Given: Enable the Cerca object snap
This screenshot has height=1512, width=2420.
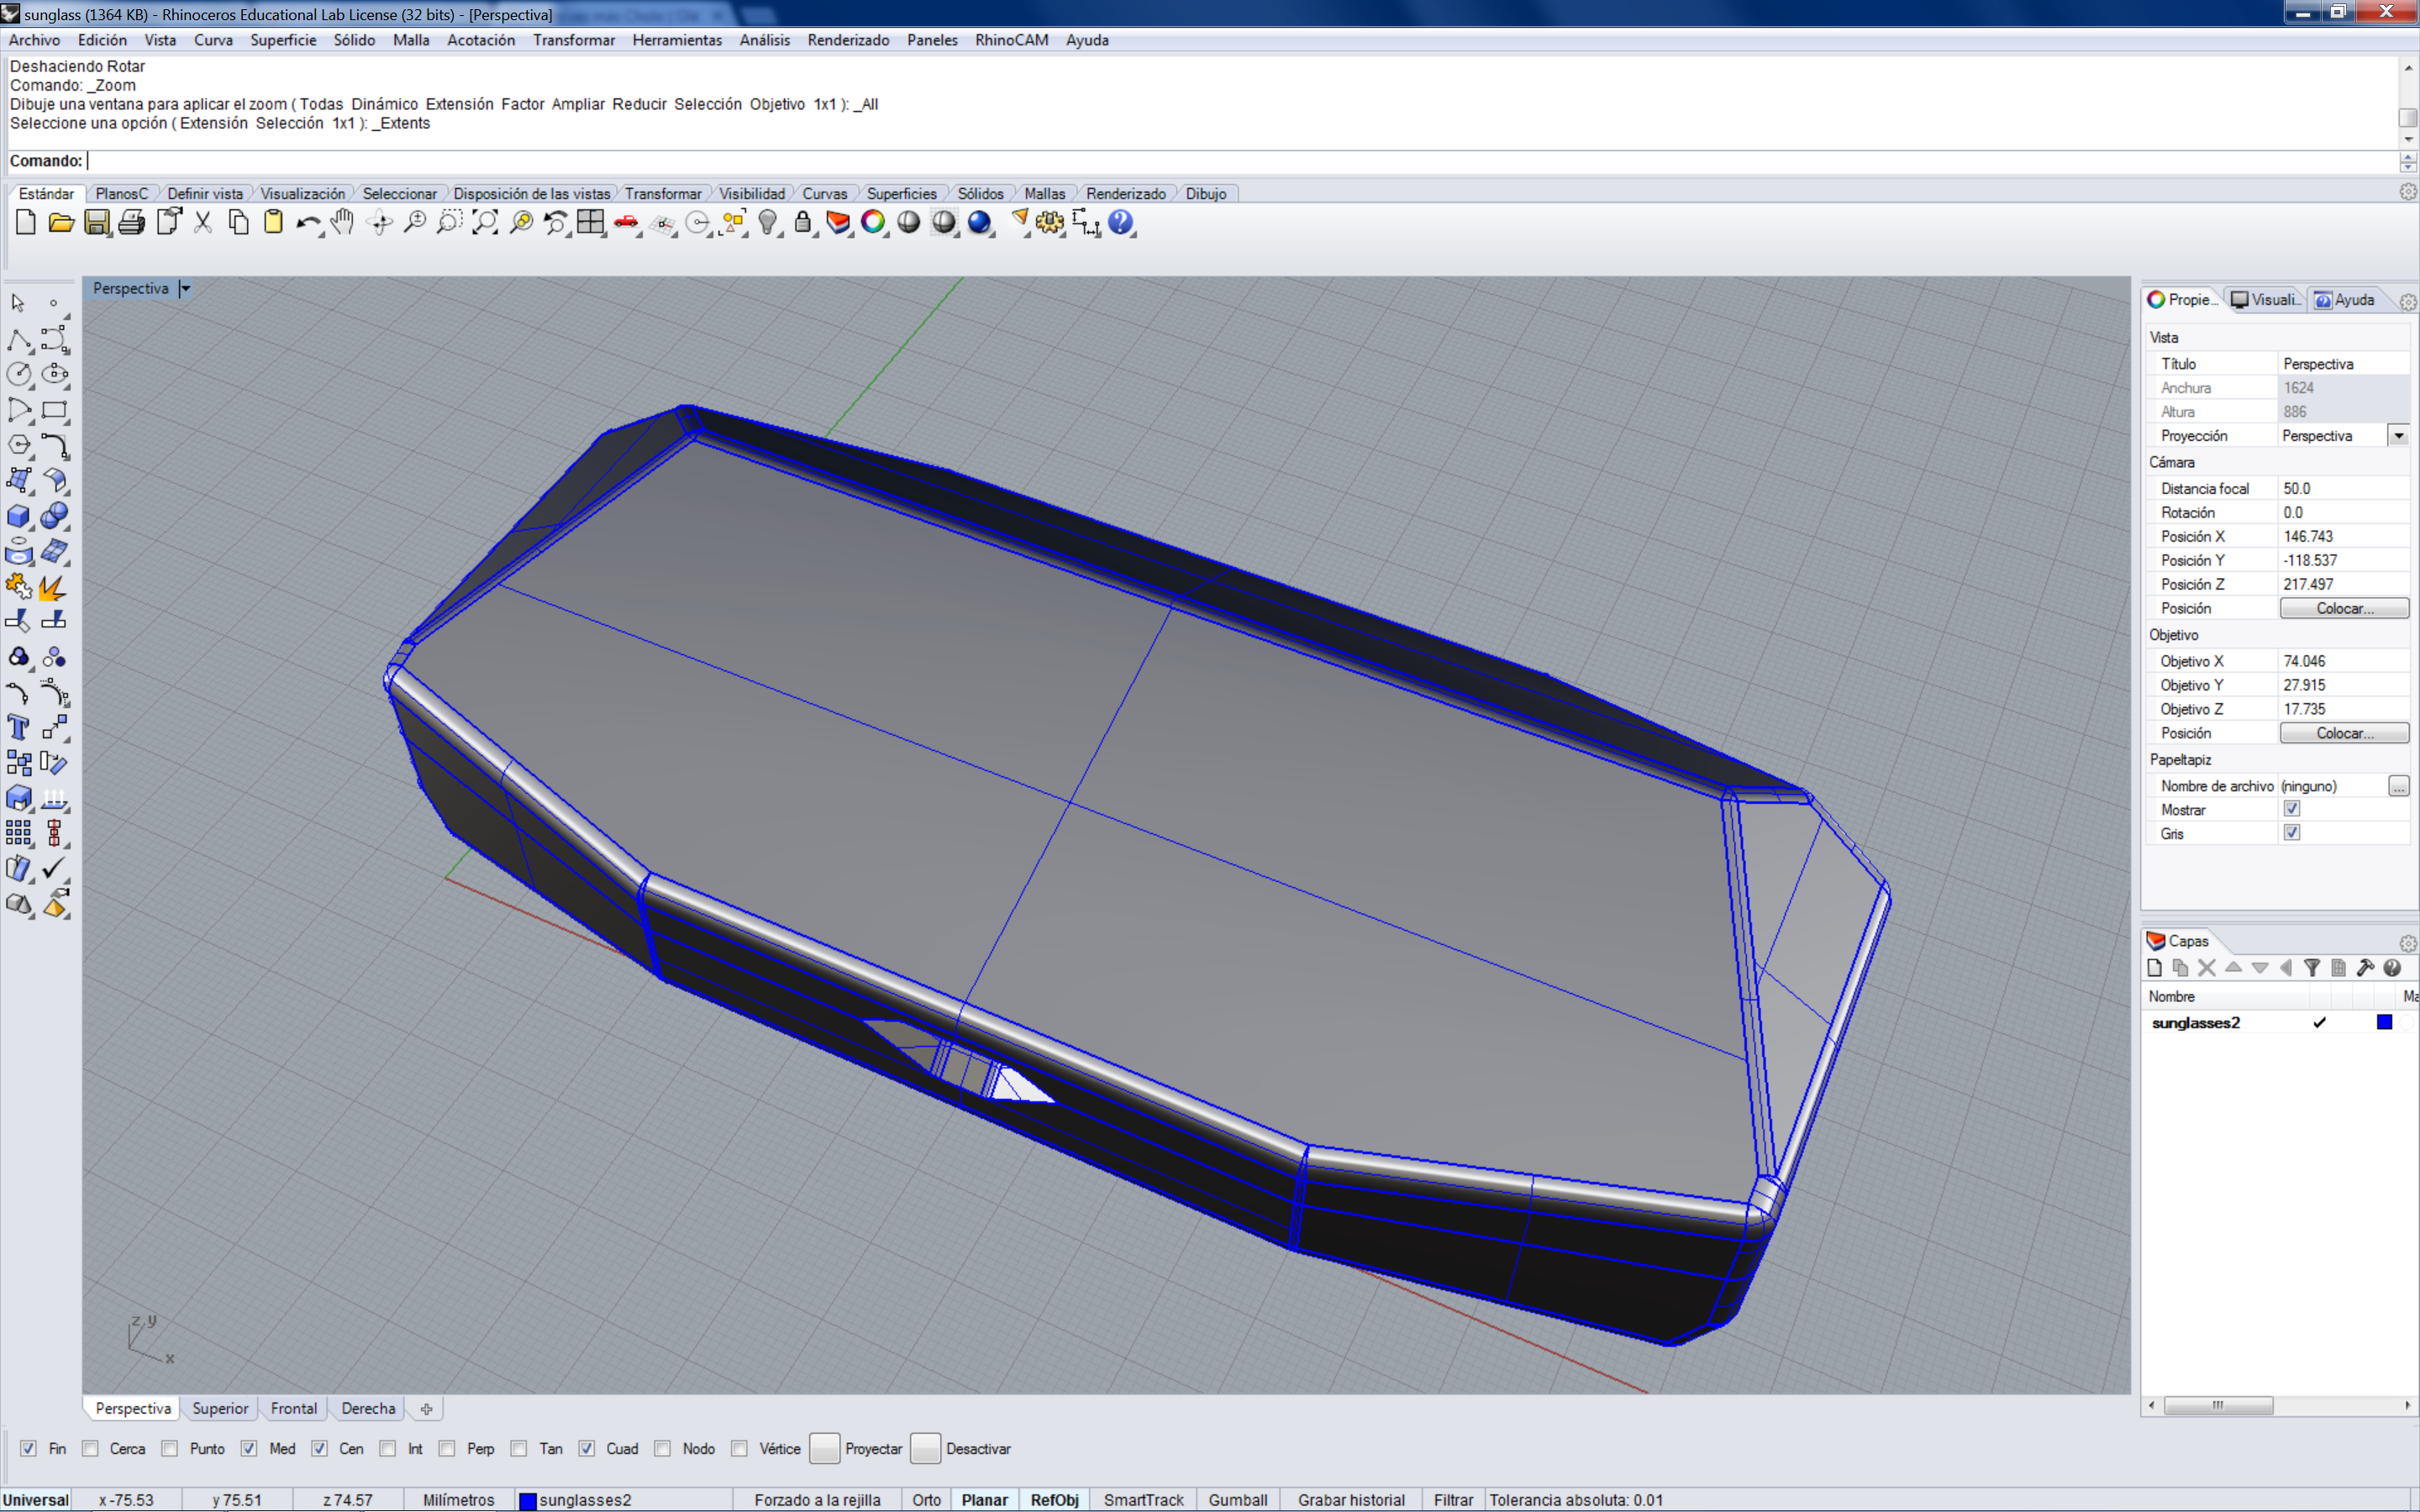Looking at the screenshot, I should tap(91, 1448).
